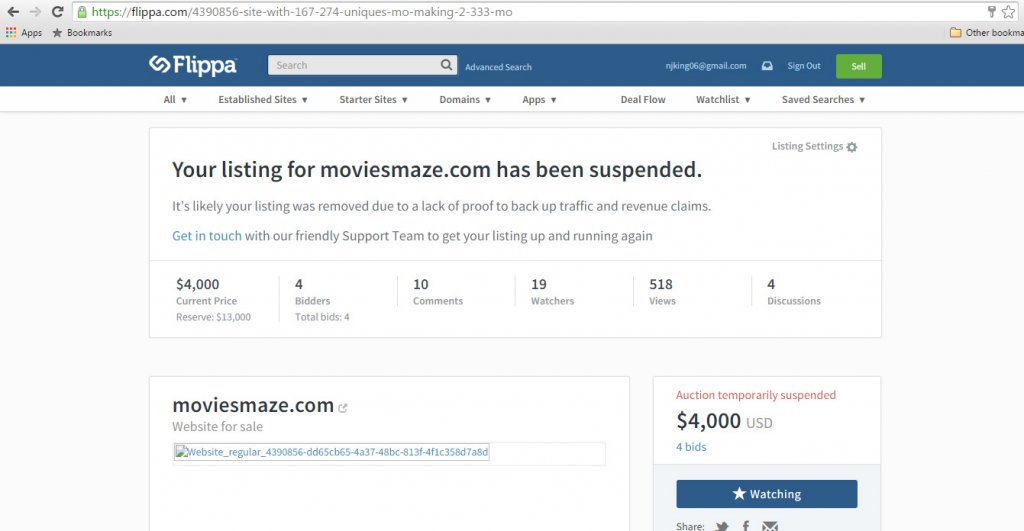
Task: Click the Flippa logo
Action: [x=193, y=65]
